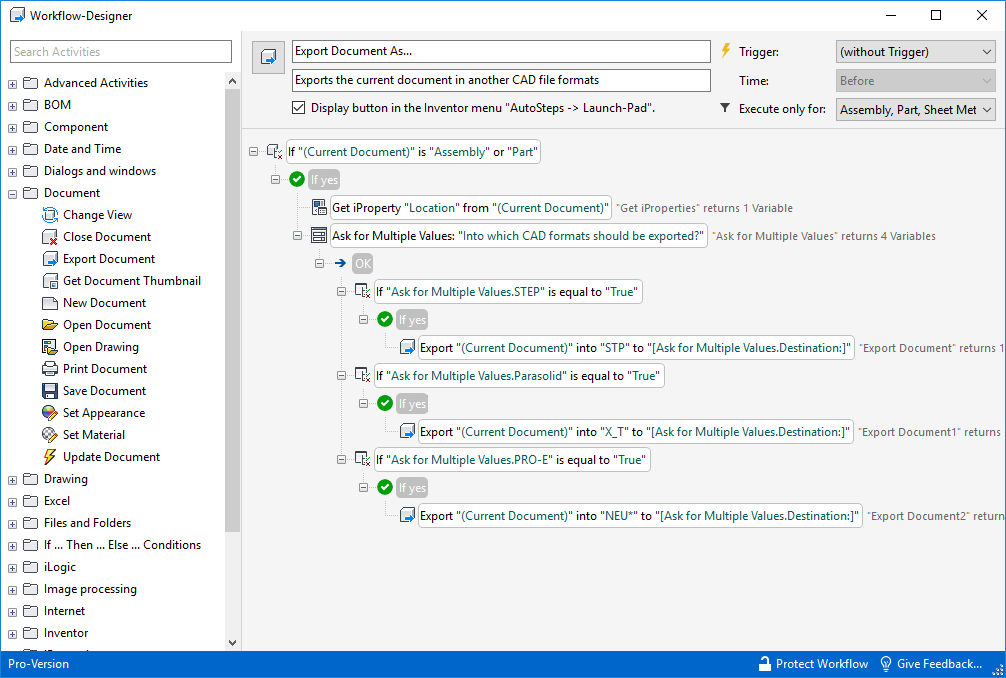Collapse the Ask for Multiple Values node
Image resolution: width=1006 pixels, height=678 pixels.
point(297,236)
